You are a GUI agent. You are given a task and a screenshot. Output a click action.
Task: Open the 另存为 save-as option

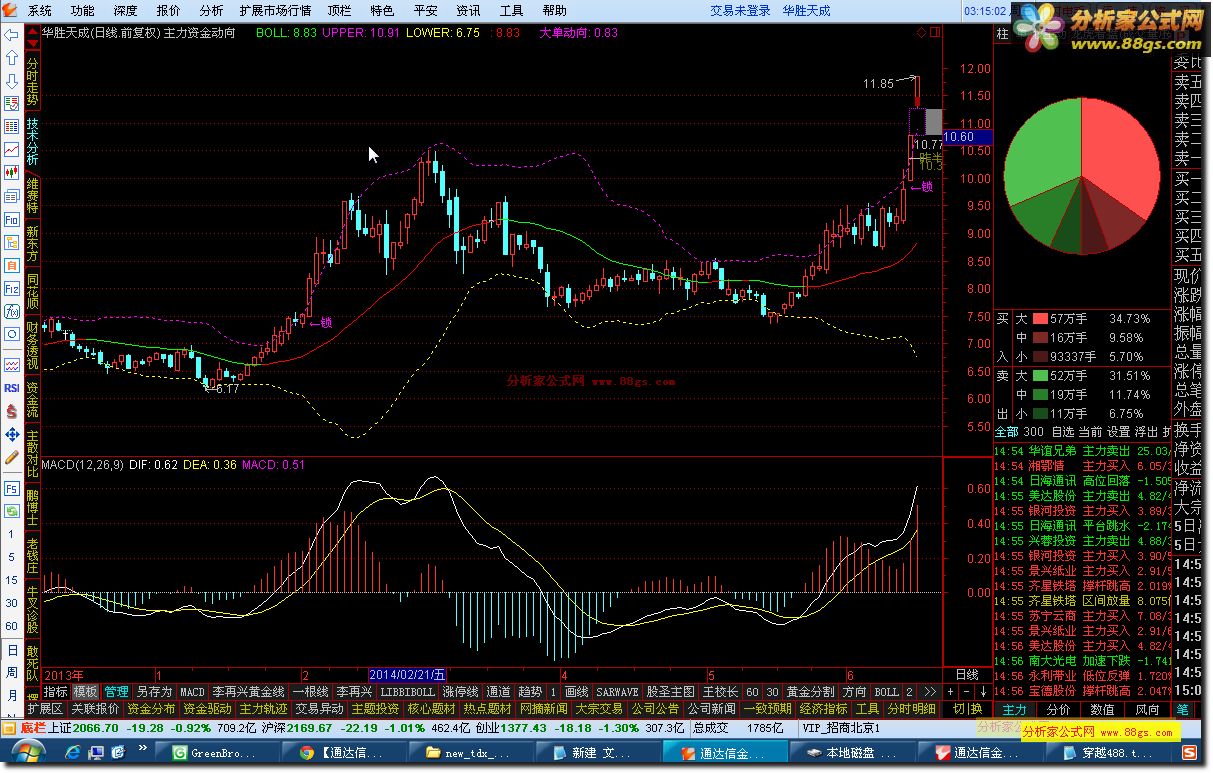[x=154, y=691]
